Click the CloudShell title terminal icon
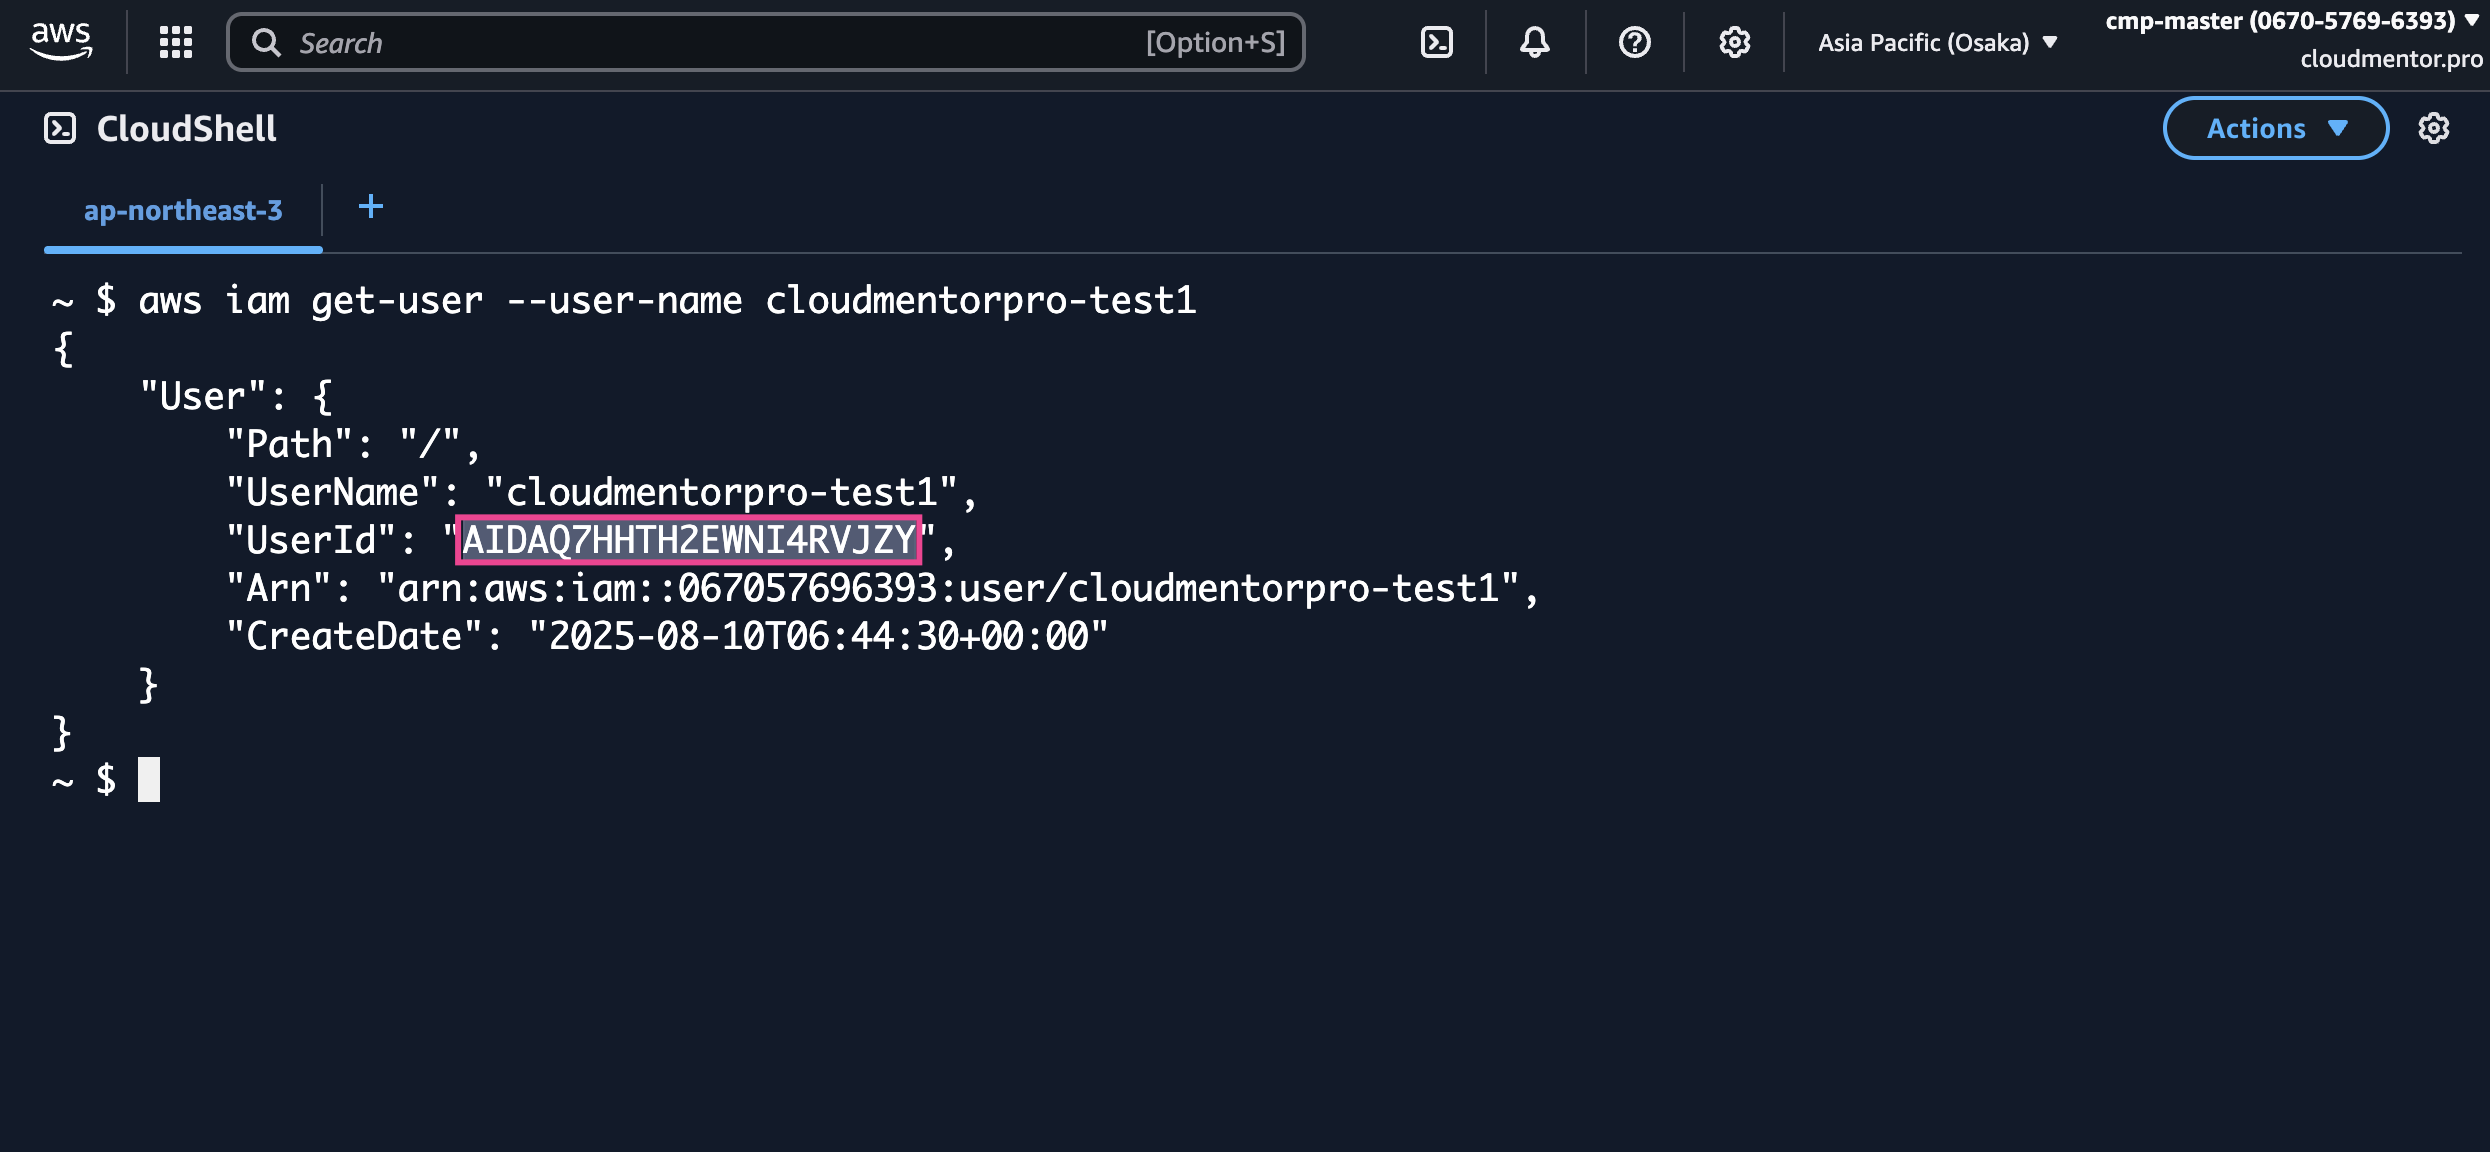Viewport: 2490px width, 1152px height. click(x=60, y=128)
